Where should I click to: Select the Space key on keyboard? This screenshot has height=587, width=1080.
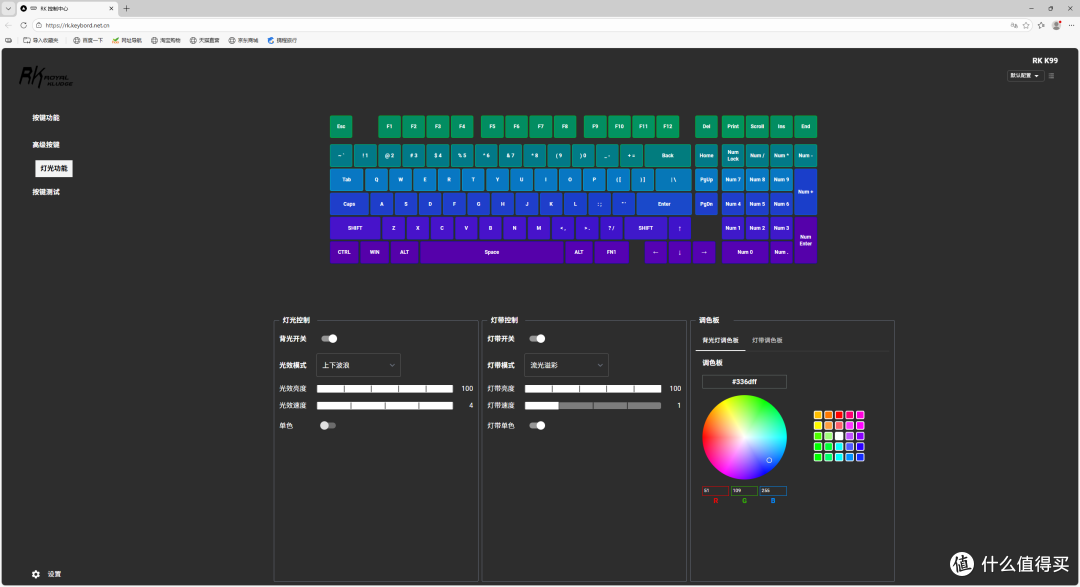492,252
